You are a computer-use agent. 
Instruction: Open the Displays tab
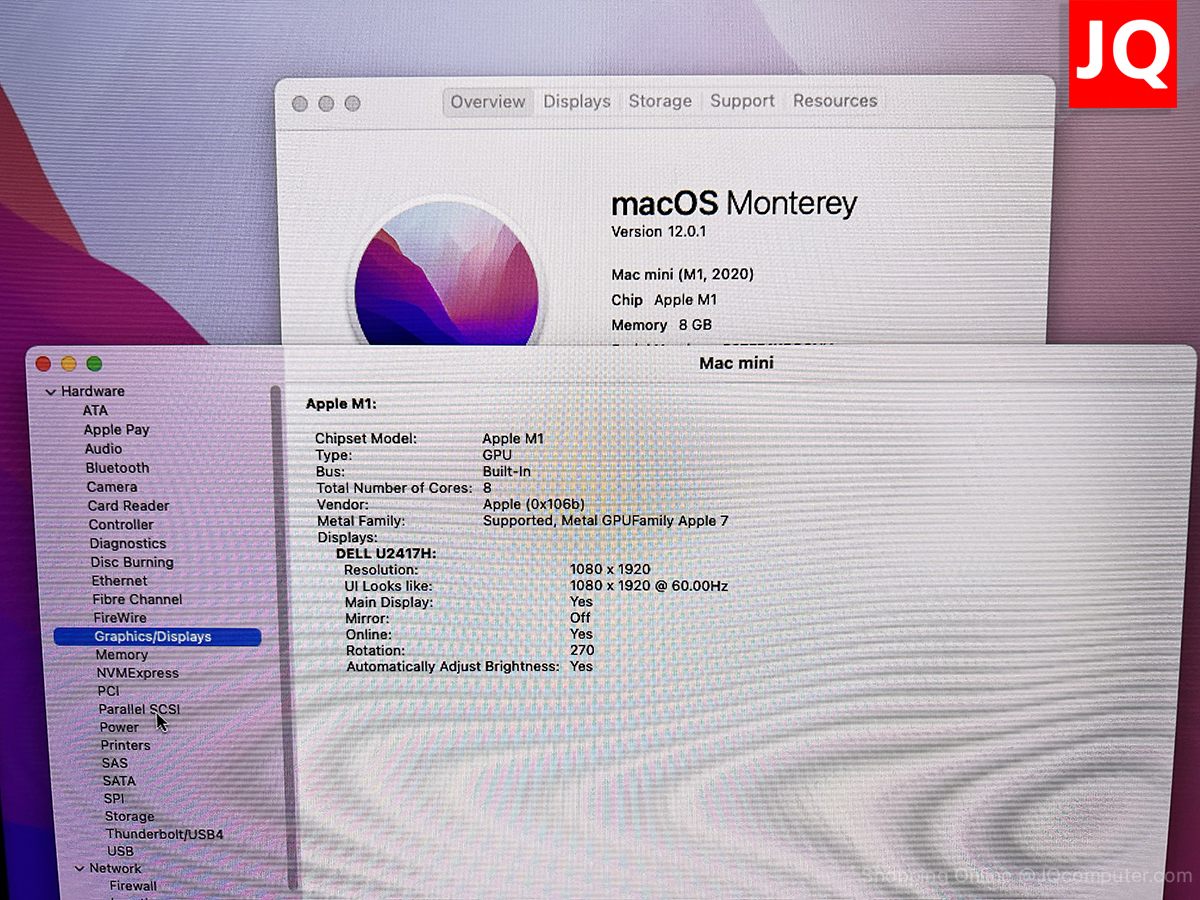(577, 102)
